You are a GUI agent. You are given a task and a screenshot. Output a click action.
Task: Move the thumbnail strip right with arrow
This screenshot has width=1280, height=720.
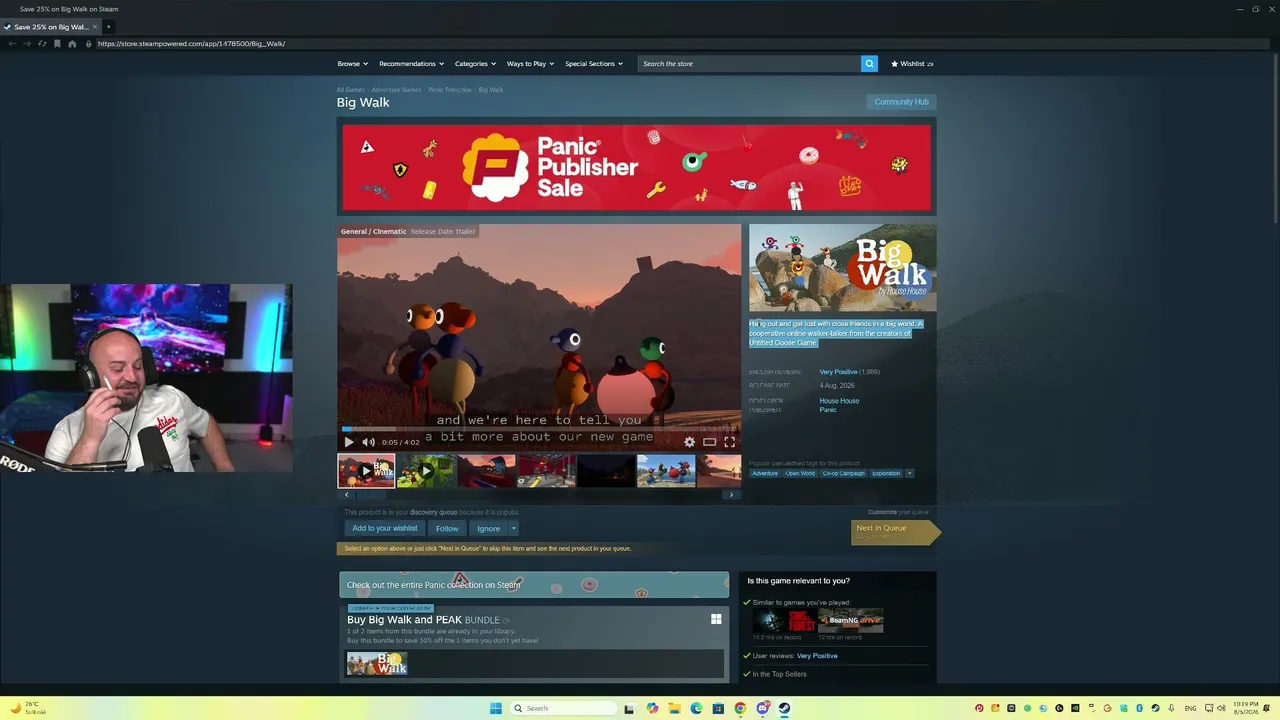click(731, 495)
